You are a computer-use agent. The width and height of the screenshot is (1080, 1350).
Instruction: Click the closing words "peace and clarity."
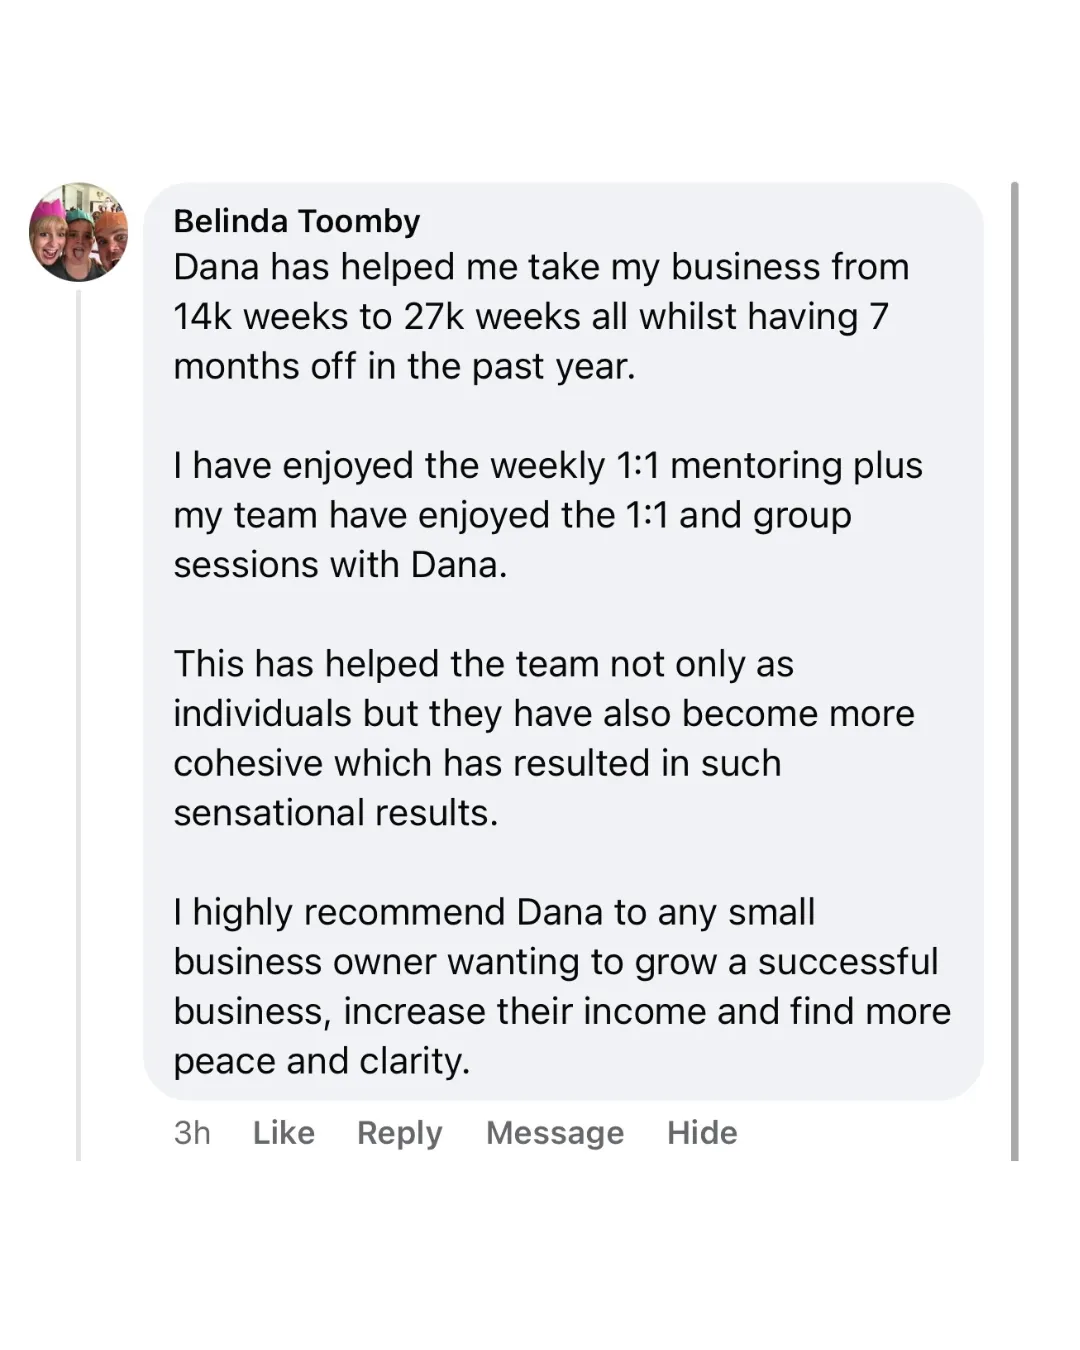[x=321, y=1061]
